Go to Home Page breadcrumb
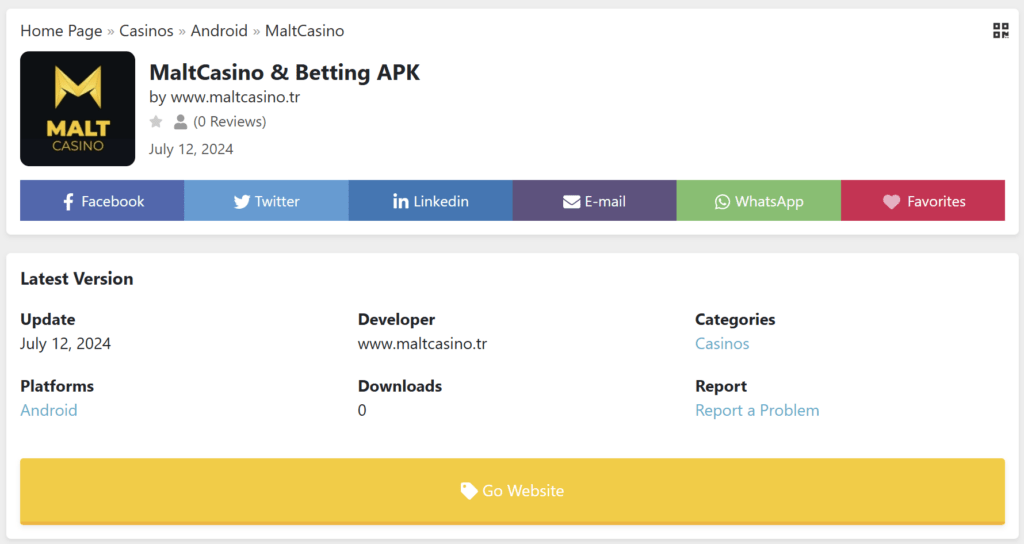The height and width of the screenshot is (544, 1024). click(61, 31)
